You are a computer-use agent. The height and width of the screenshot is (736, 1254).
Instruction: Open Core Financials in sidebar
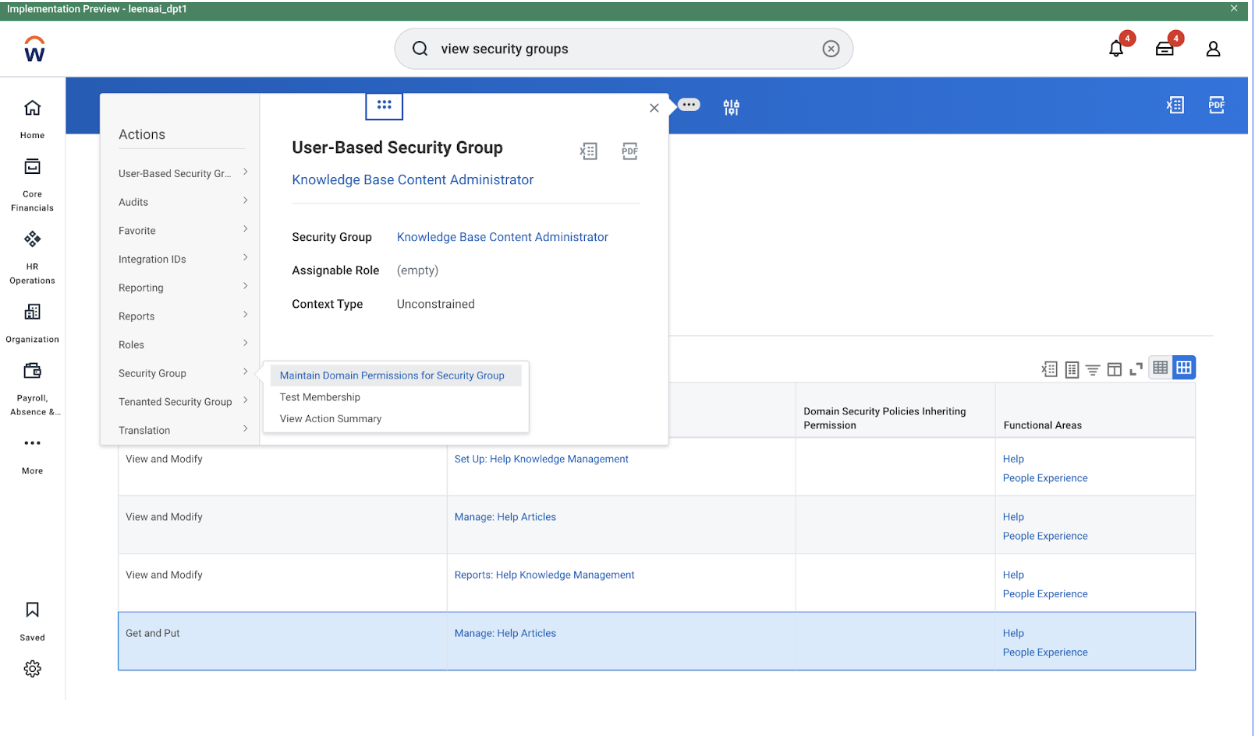coord(32,184)
